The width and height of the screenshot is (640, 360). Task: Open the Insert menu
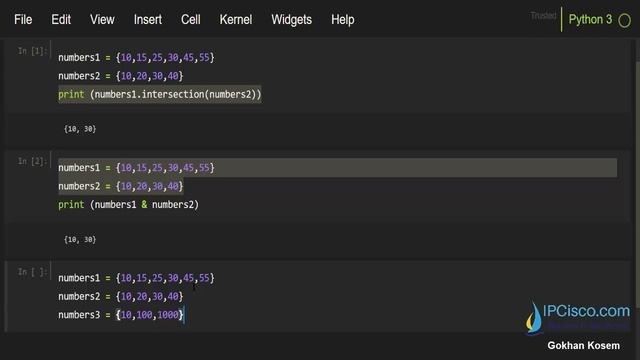point(148,20)
